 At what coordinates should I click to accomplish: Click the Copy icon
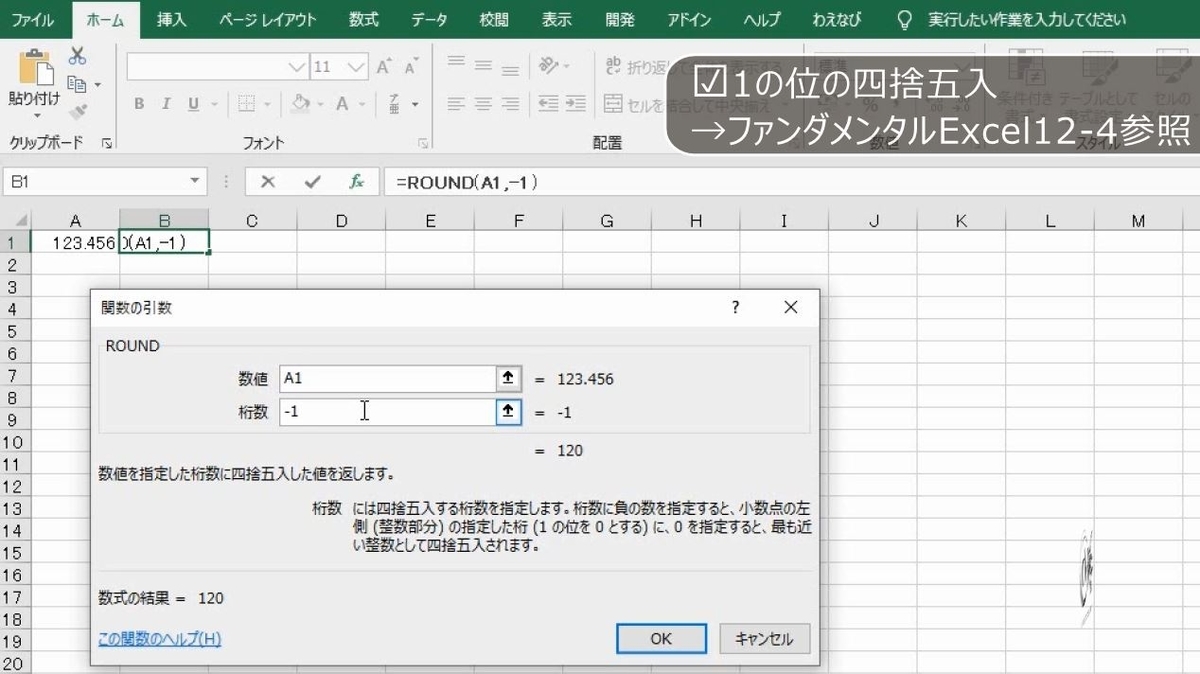[x=76, y=85]
